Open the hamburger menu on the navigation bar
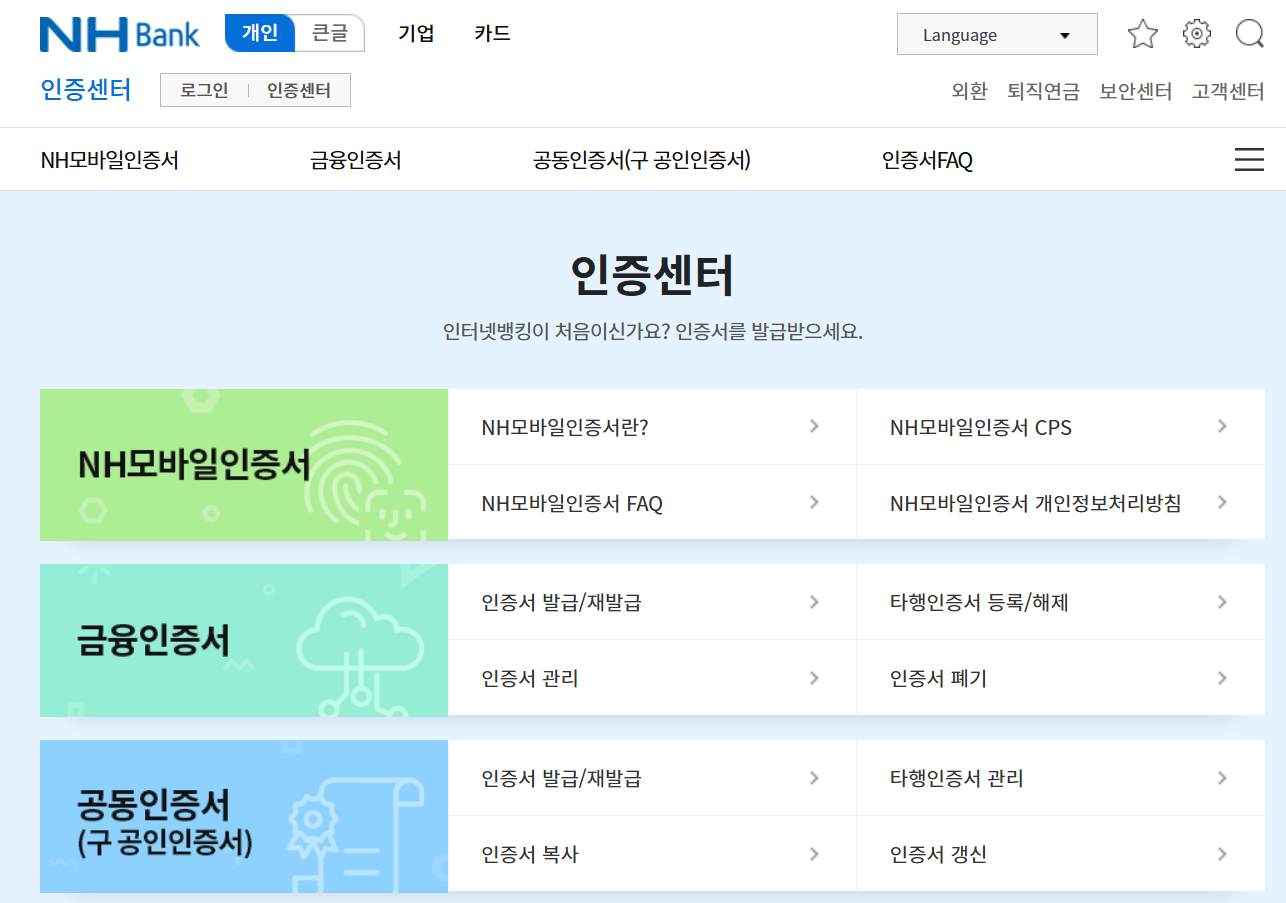 (1248, 159)
